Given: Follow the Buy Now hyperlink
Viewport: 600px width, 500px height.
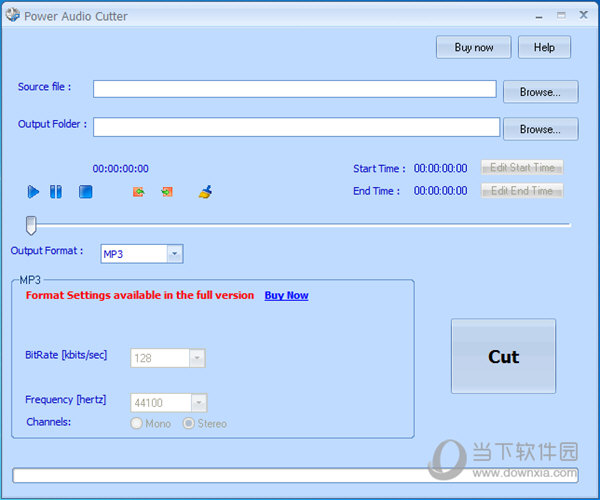Looking at the screenshot, I should (287, 295).
